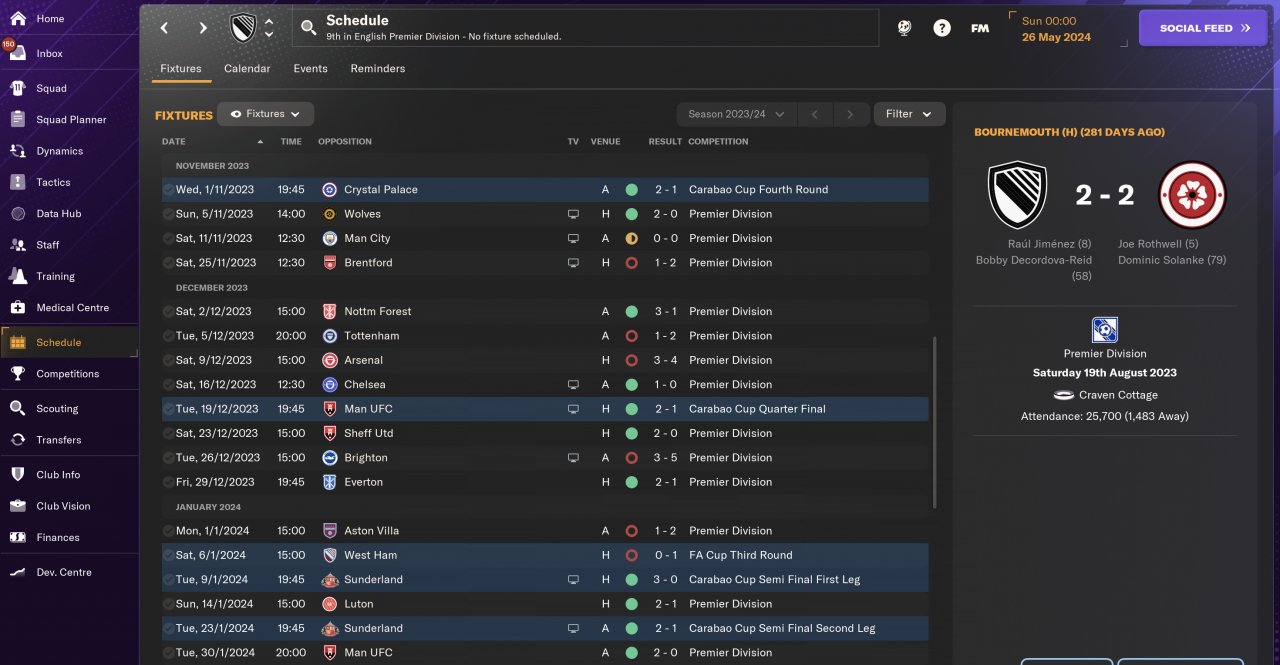This screenshot has width=1280, height=665.
Task: Open the help question mark icon
Action: click(x=942, y=28)
